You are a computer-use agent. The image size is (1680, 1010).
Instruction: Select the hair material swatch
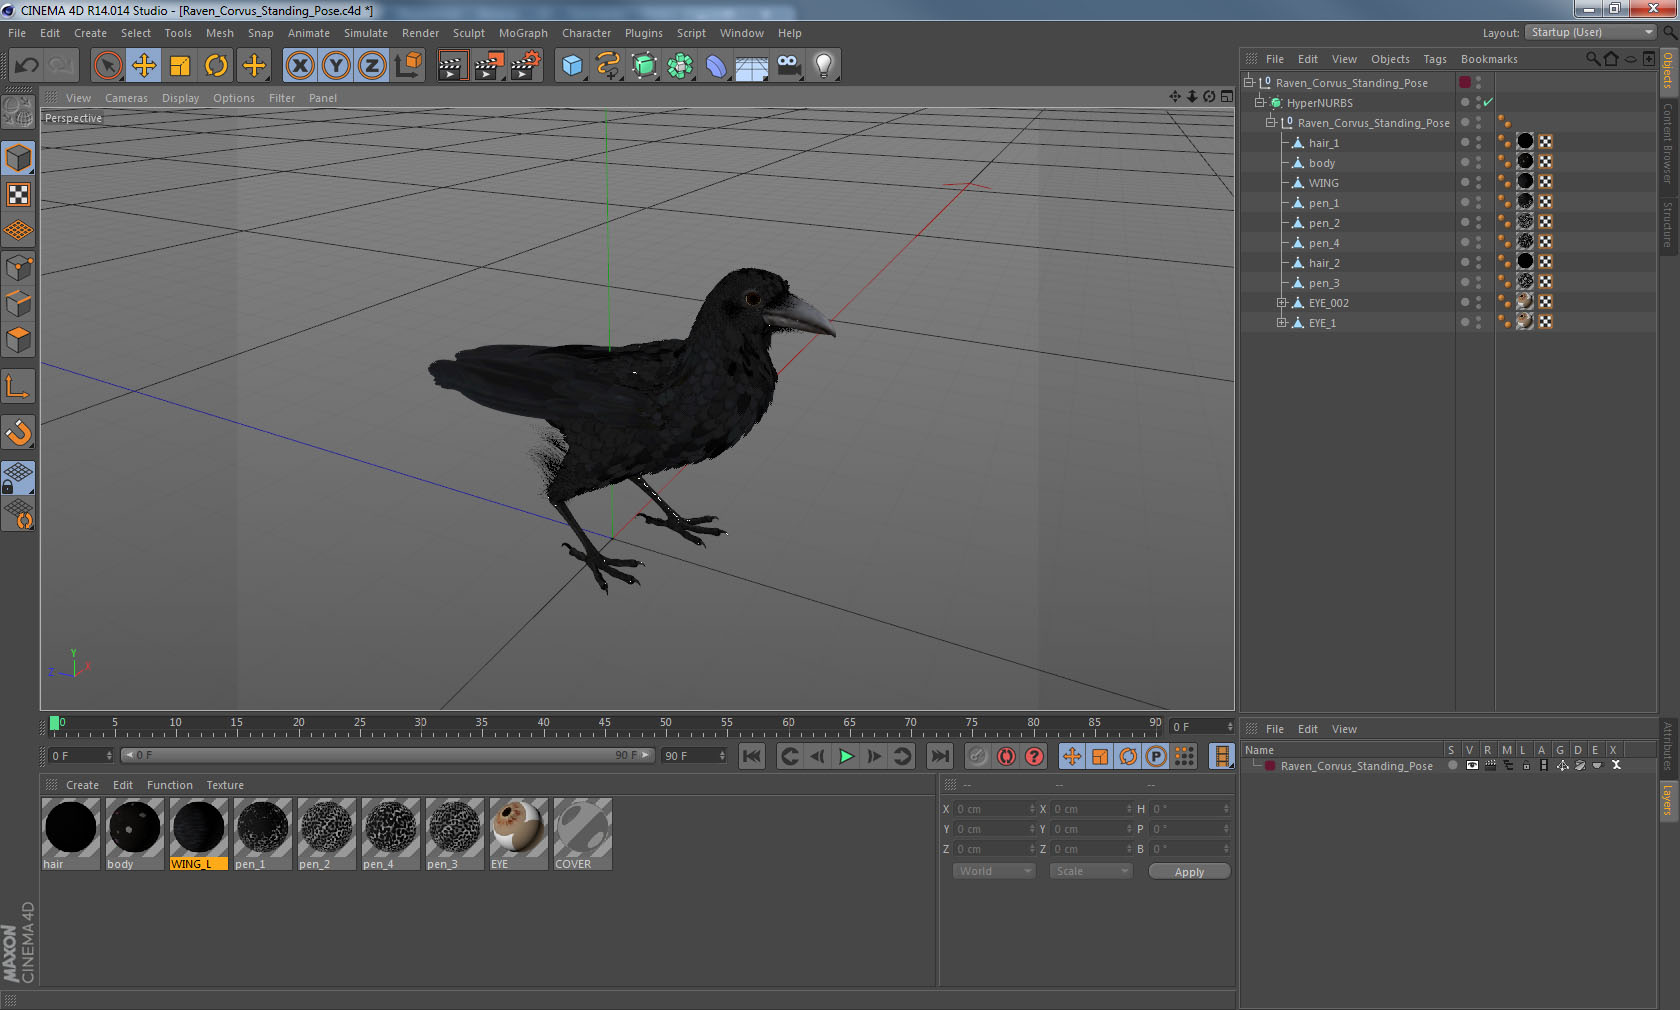coord(70,833)
